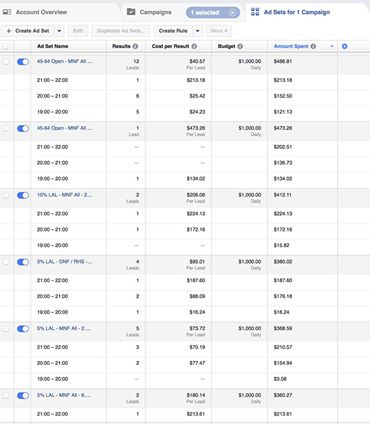Click the info icon beside Cost per Result
This screenshot has width=370, height=424.
click(194, 46)
